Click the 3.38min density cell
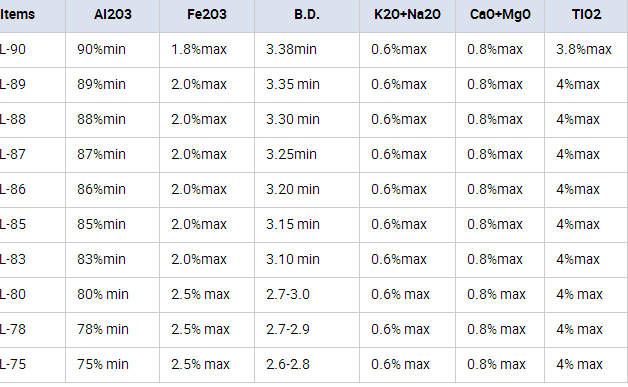Viewport: 628px width, 387px height. [x=307, y=50]
